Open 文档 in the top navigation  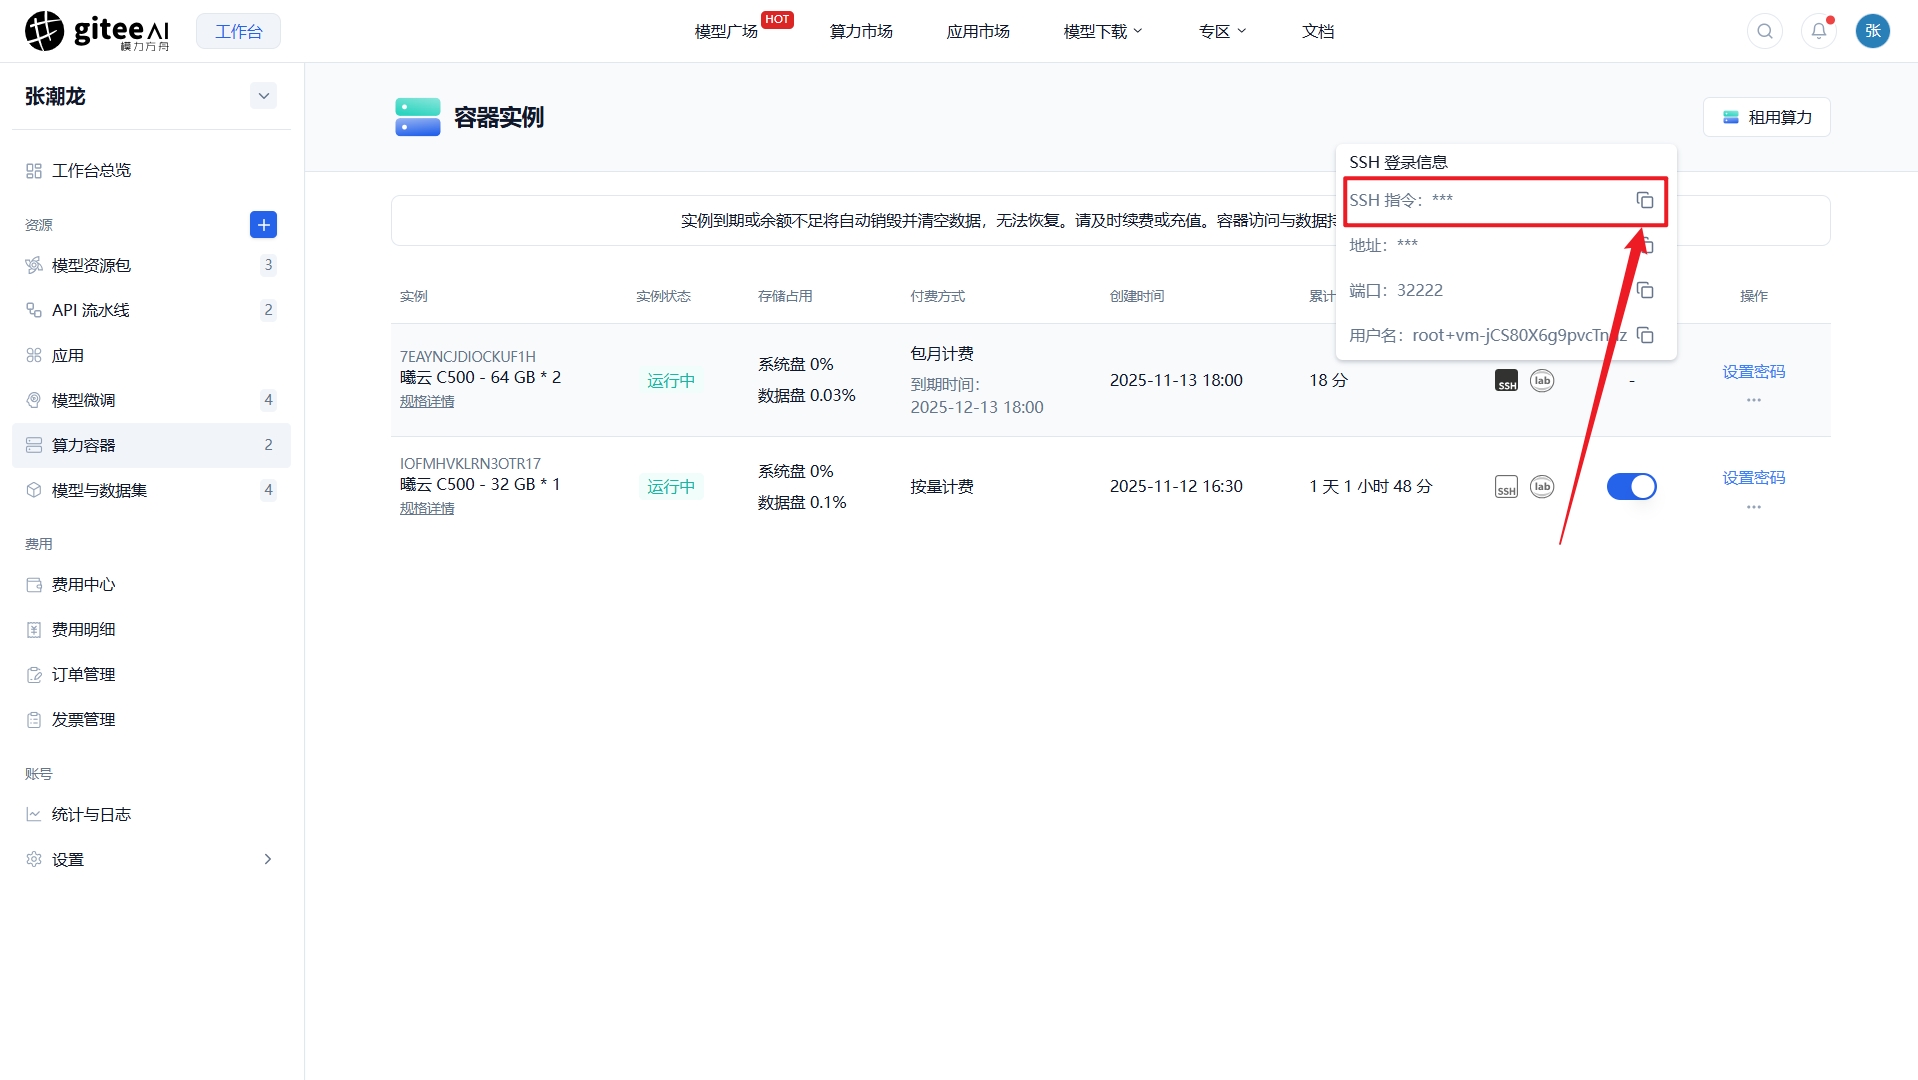coord(1318,31)
